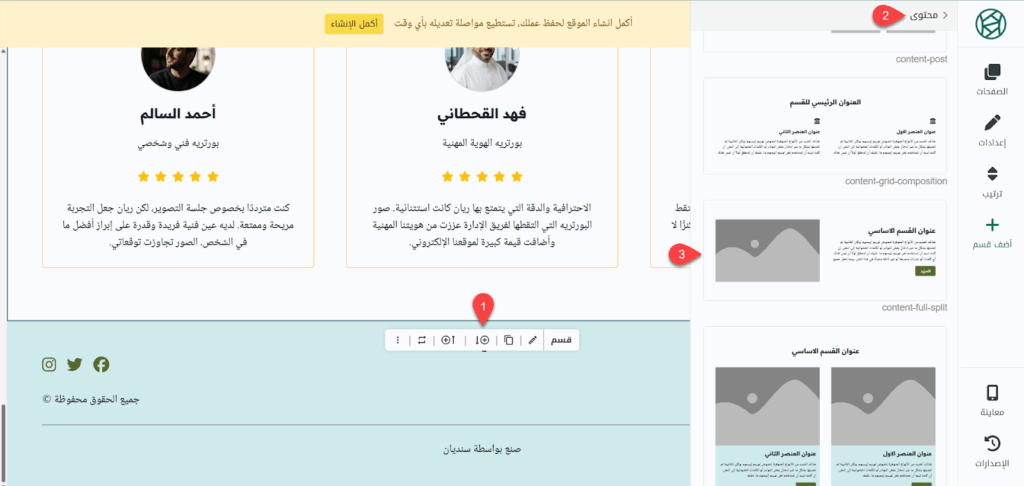This screenshot has height=486, width=1024.
Task: Select the content-grid-composition template thumbnail
Action: [825, 125]
